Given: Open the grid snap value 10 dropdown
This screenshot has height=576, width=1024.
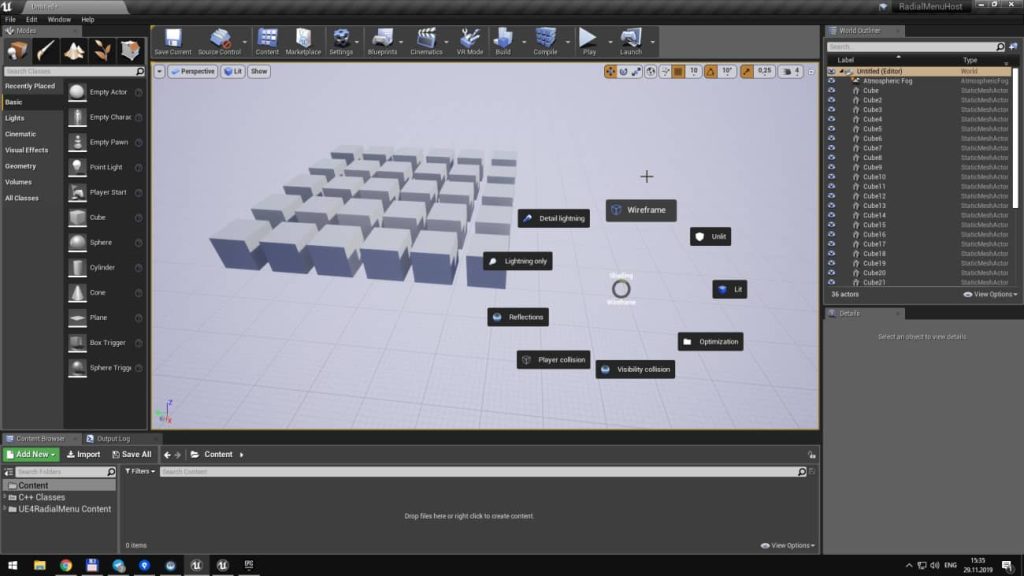Looking at the screenshot, I should tap(694, 71).
